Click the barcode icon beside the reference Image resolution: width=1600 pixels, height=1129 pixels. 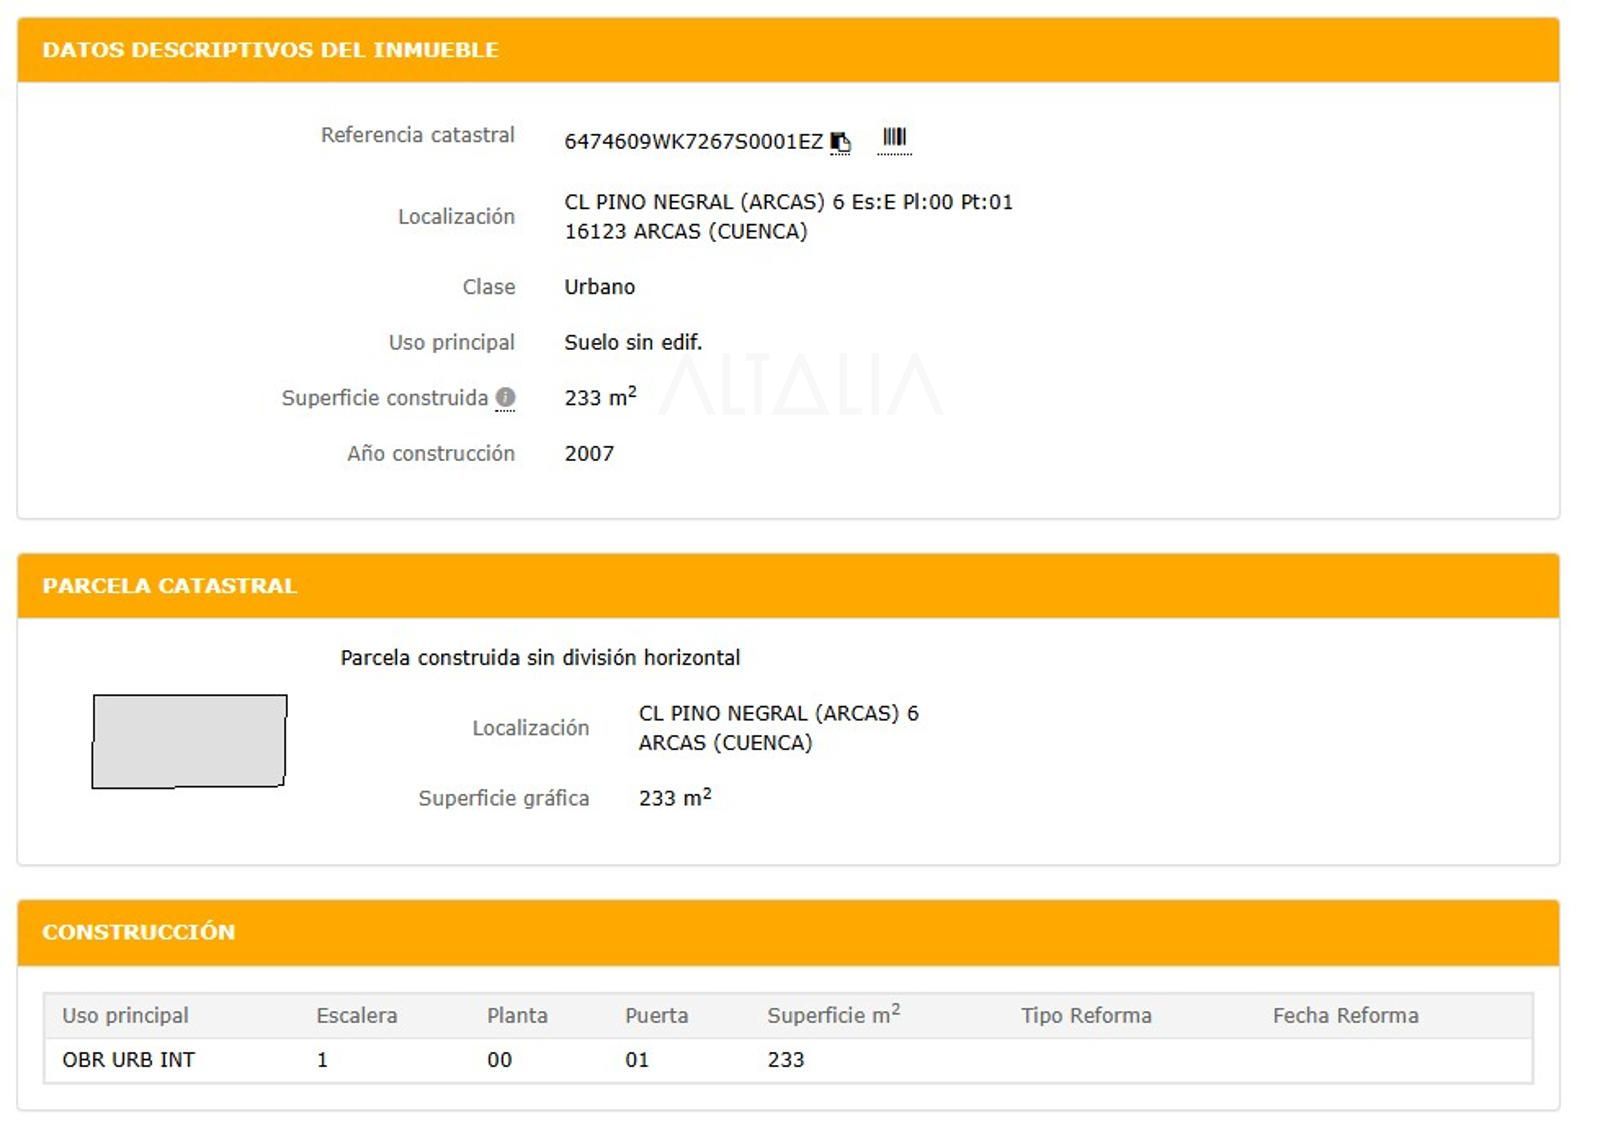pyautogui.click(x=894, y=138)
